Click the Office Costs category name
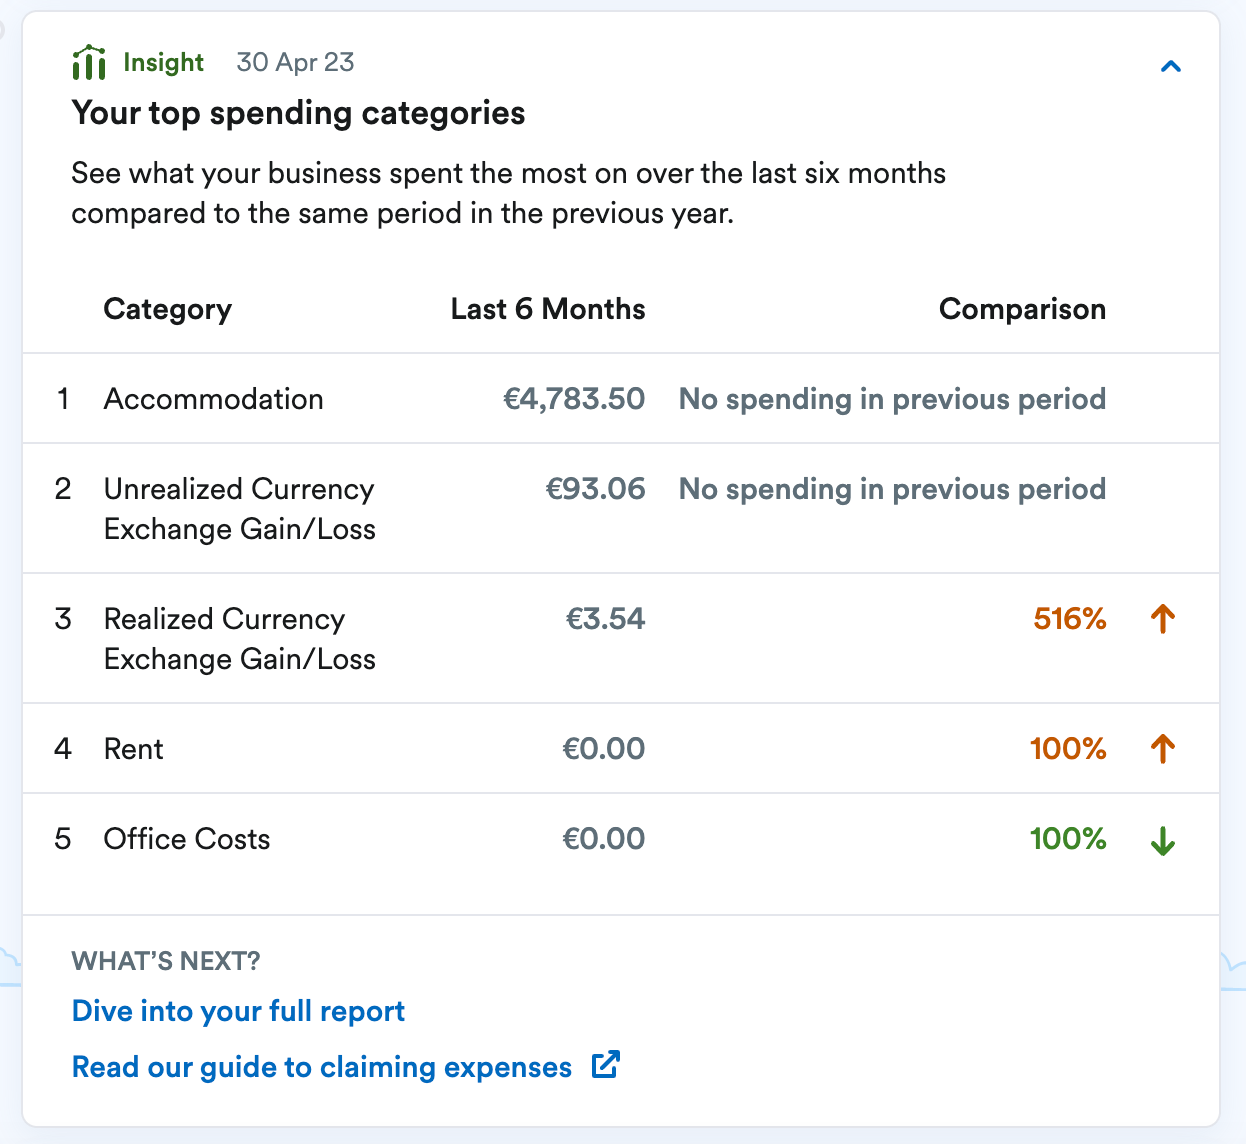The image size is (1246, 1144). click(187, 839)
